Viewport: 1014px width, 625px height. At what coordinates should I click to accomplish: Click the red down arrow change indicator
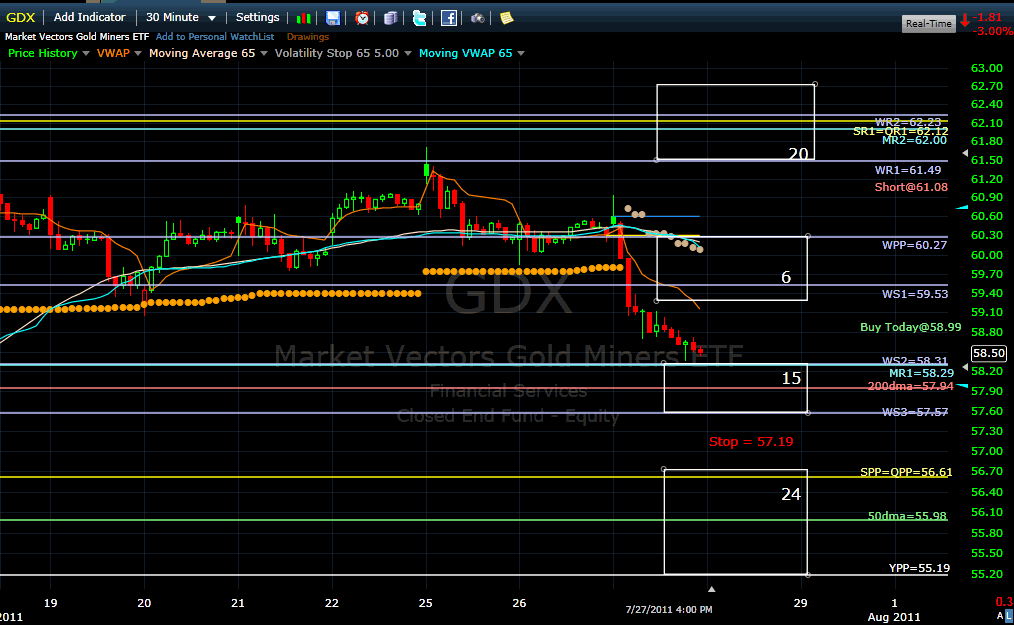click(x=965, y=21)
